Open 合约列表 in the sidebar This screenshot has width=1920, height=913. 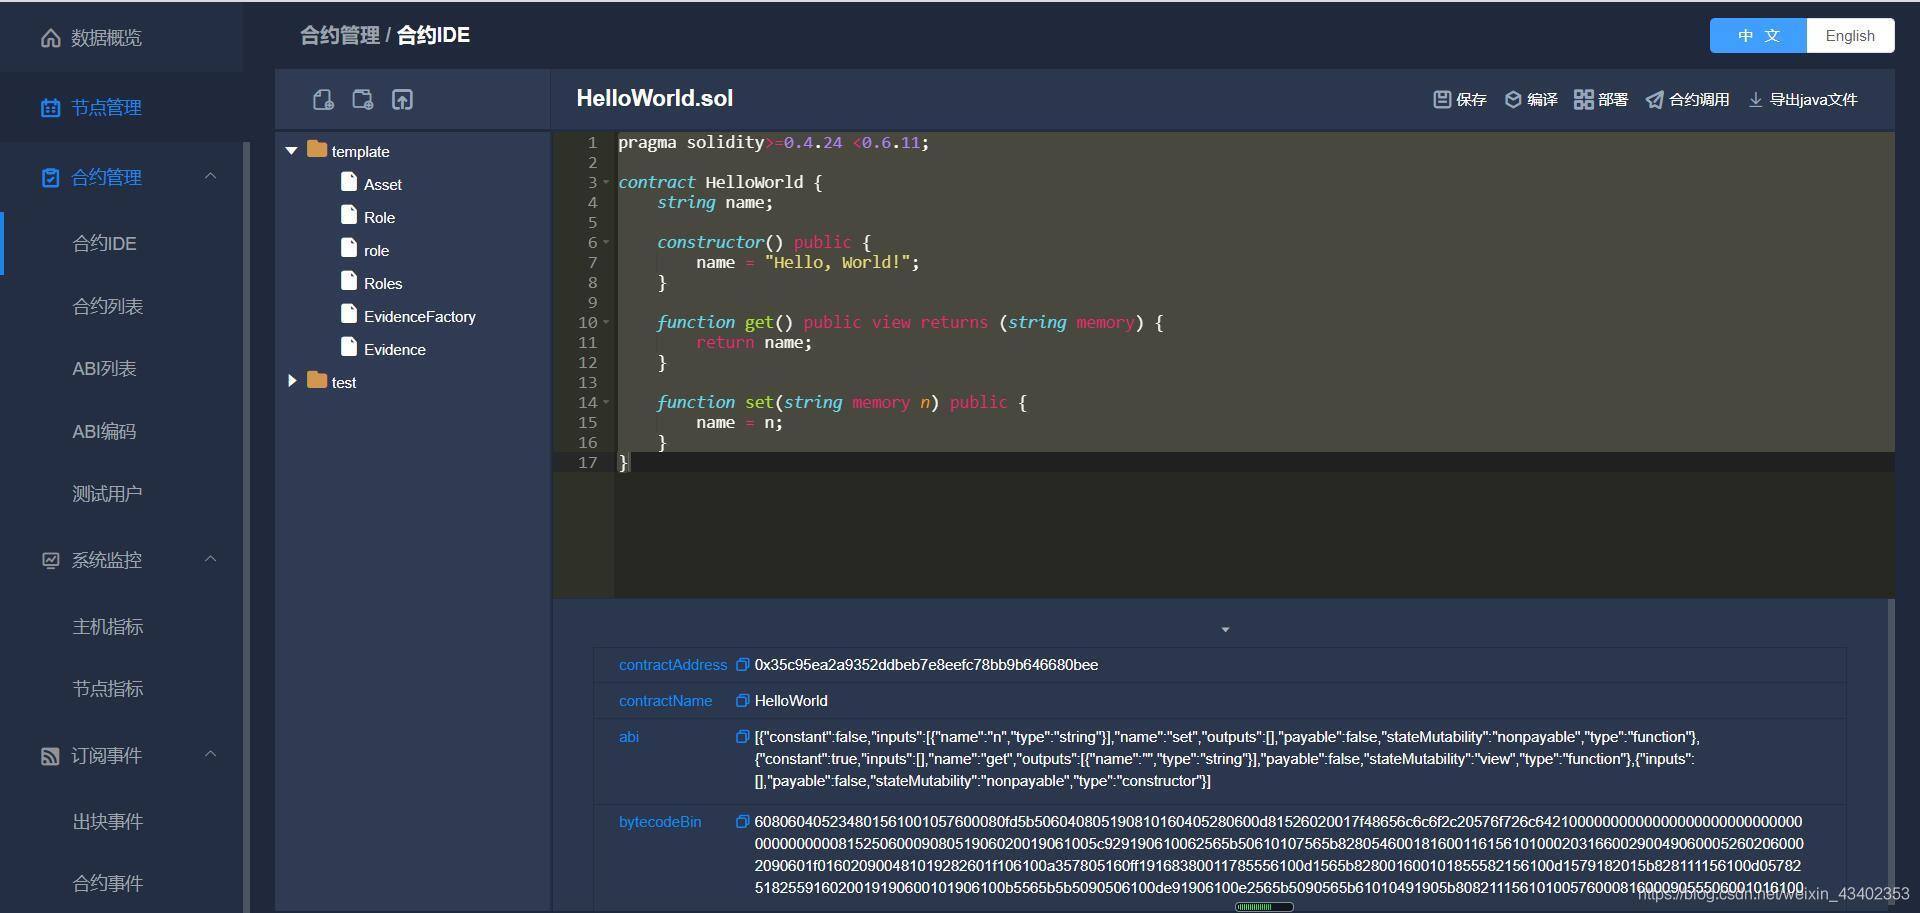pyautogui.click(x=107, y=306)
